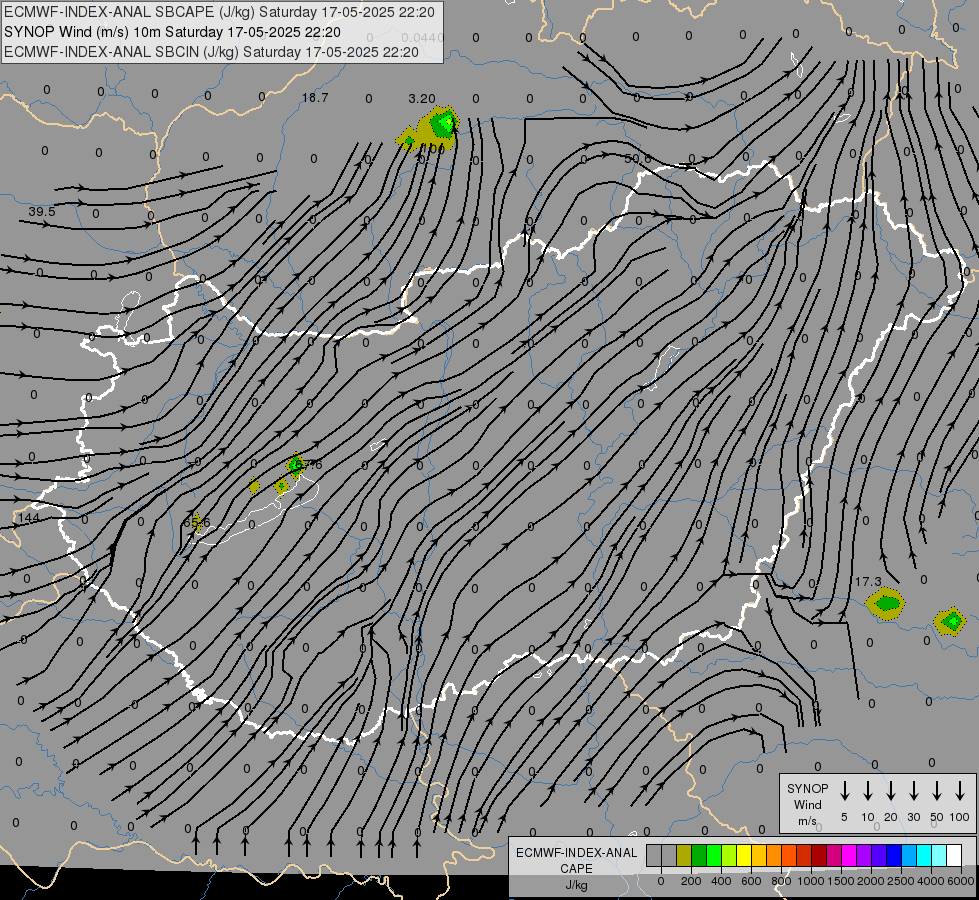Click the J/kg unit label in legend
Image resolution: width=979 pixels, height=900 pixels.
(x=576, y=885)
